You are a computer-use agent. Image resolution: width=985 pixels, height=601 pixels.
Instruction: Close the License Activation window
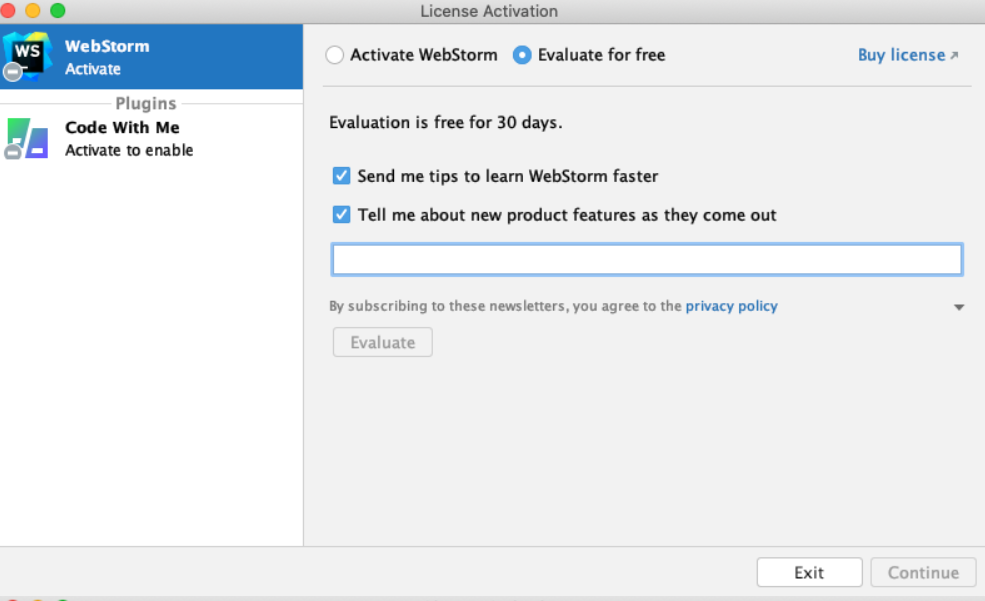[x=9, y=11]
